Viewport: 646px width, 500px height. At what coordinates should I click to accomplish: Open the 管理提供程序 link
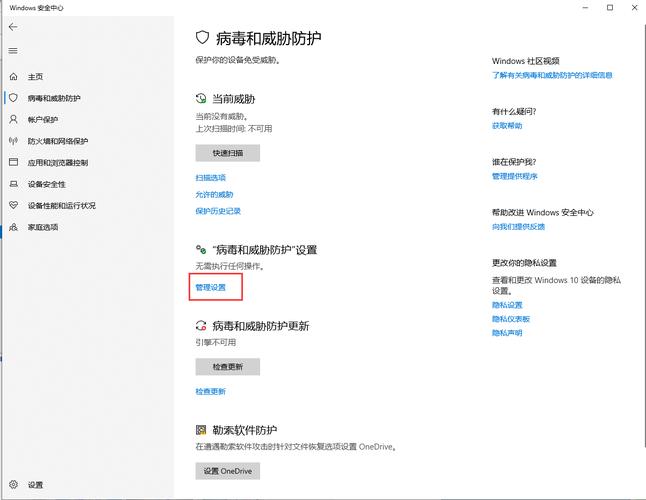point(515,176)
